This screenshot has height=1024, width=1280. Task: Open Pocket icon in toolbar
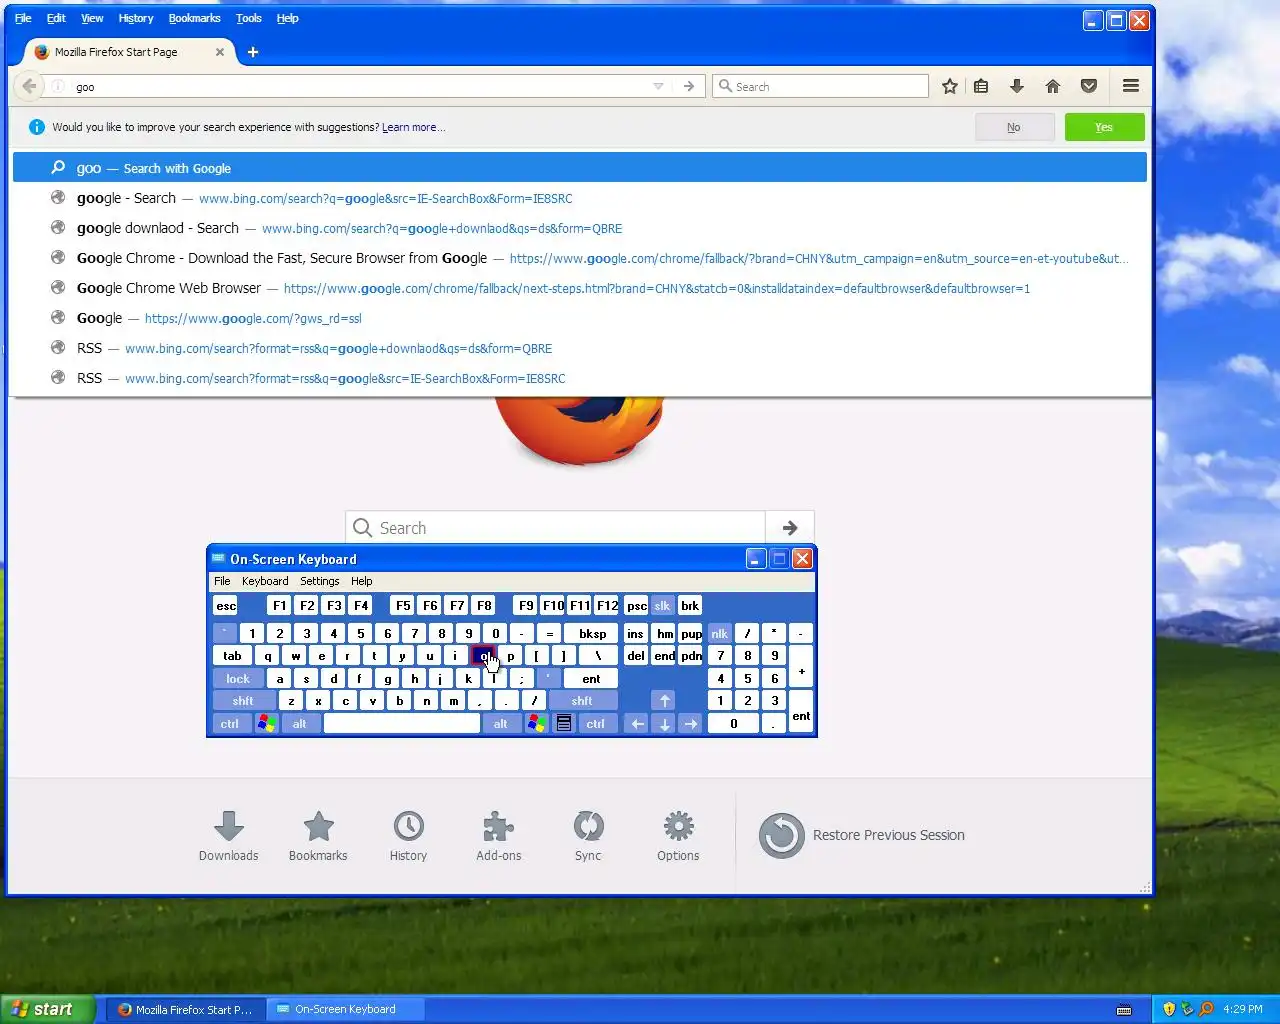(1089, 86)
